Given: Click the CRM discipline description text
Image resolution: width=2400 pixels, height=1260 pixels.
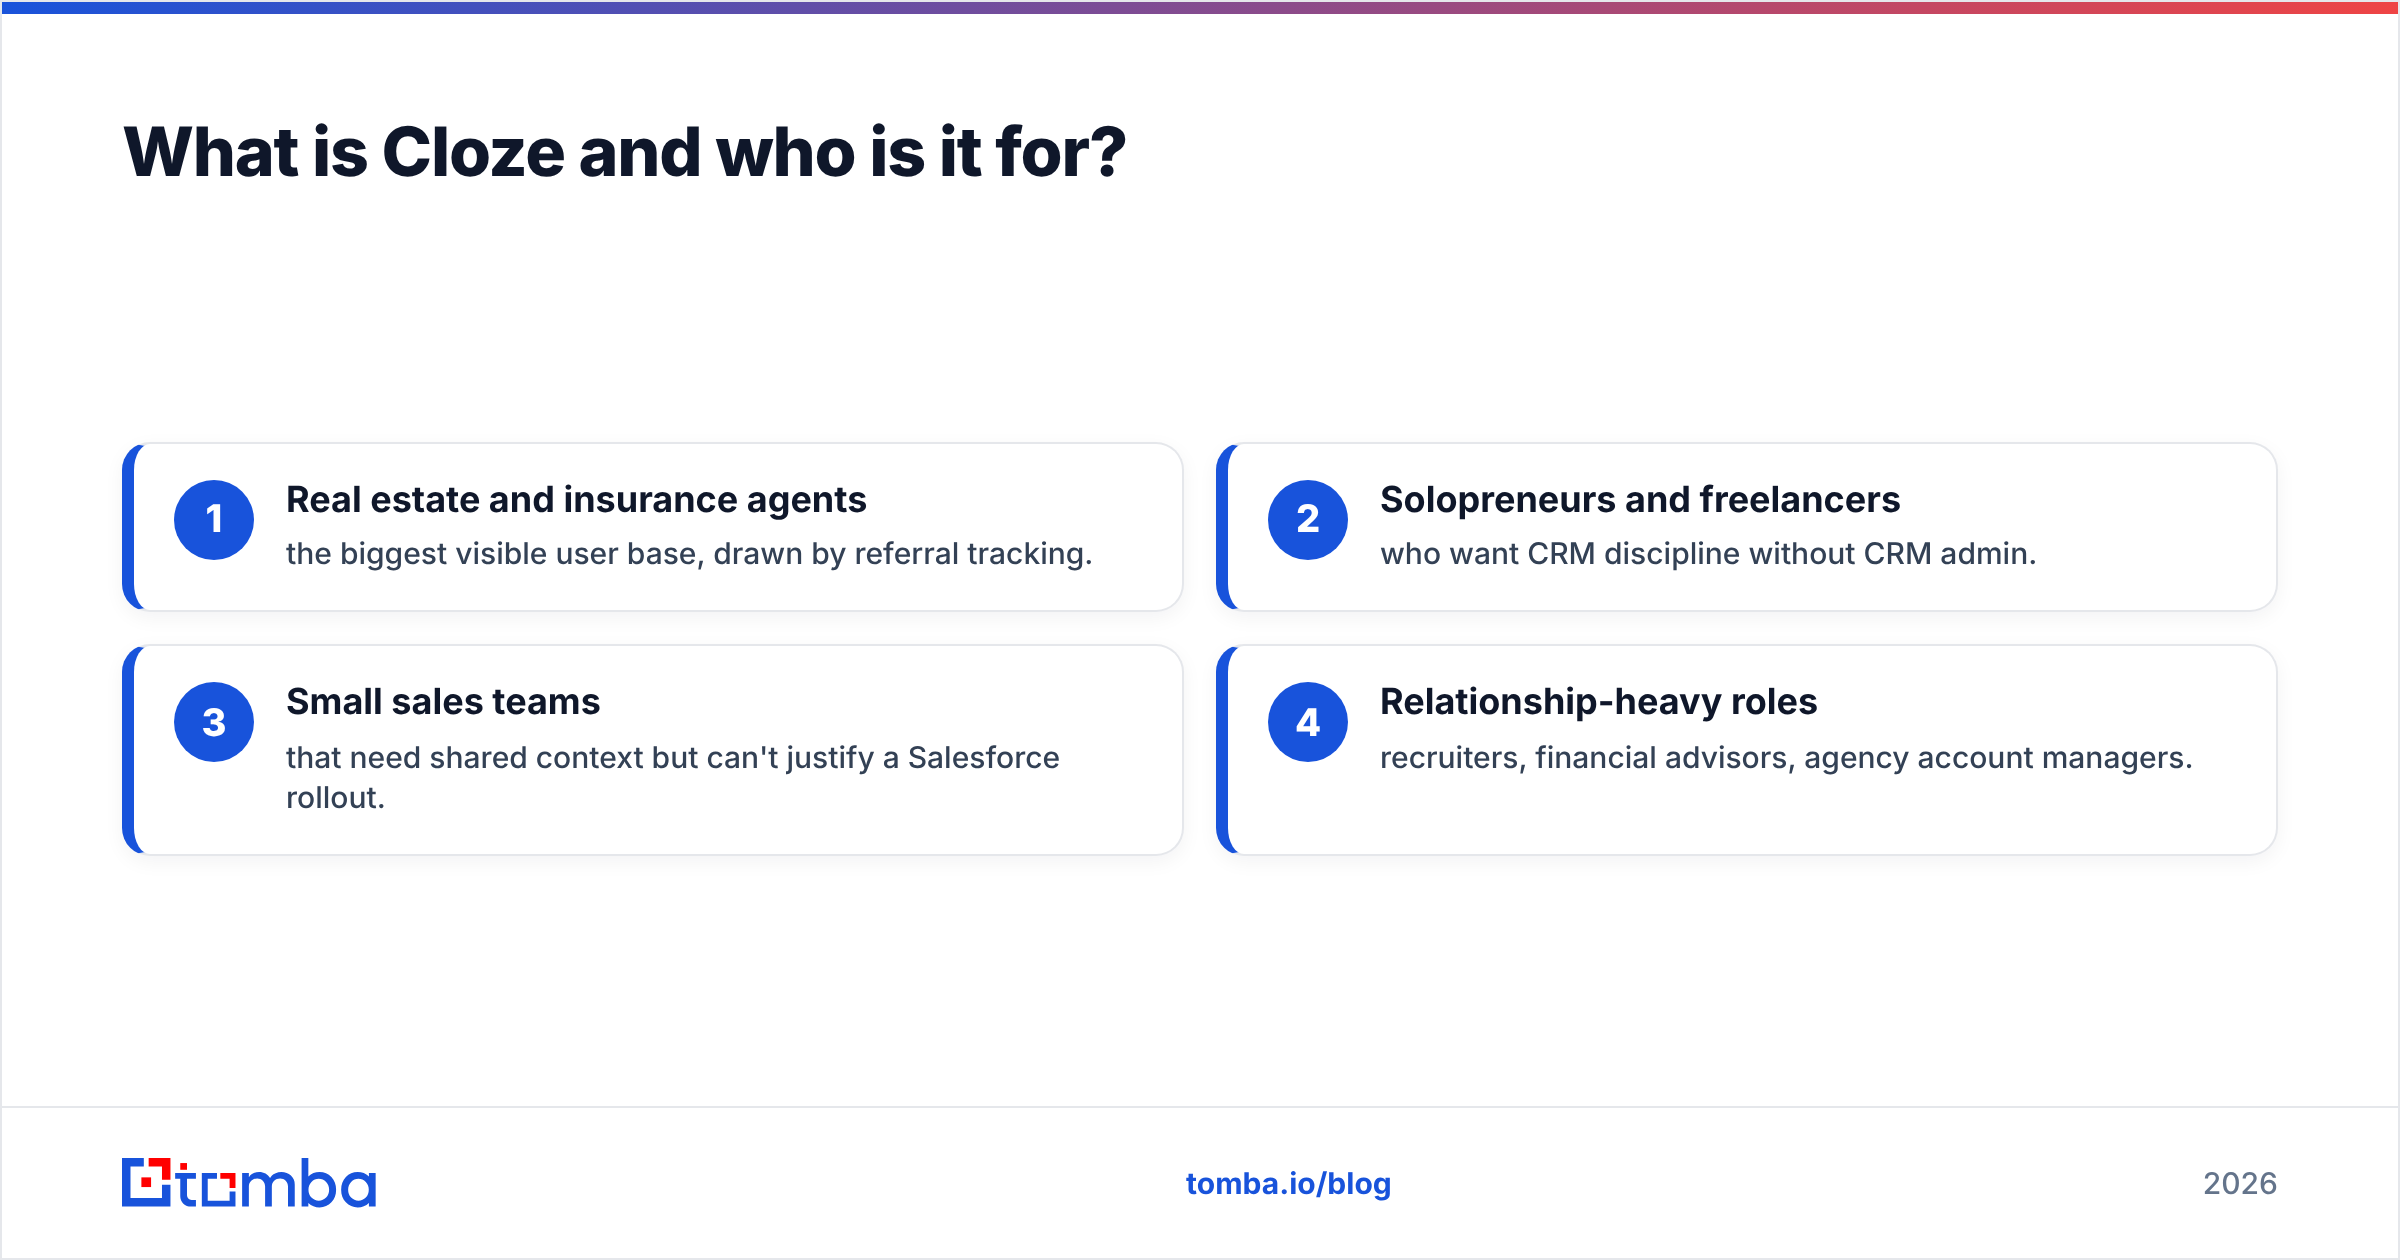Looking at the screenshot, I should click(1708, 554).
